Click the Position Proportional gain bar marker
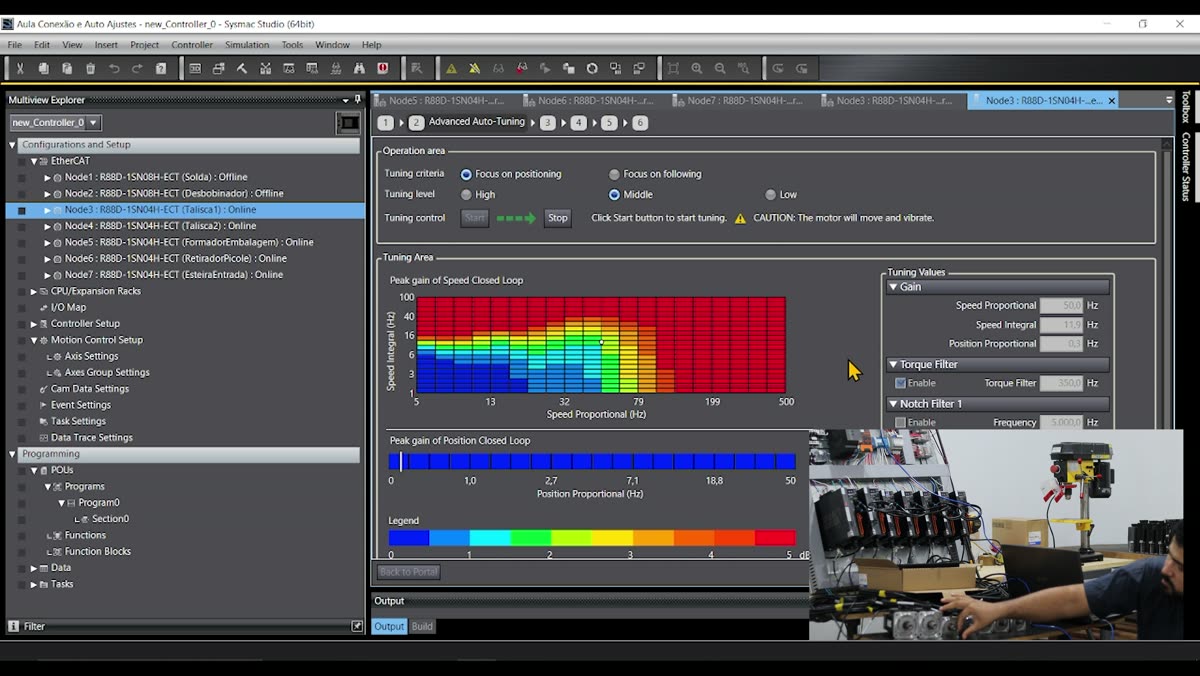 point(401,461)
